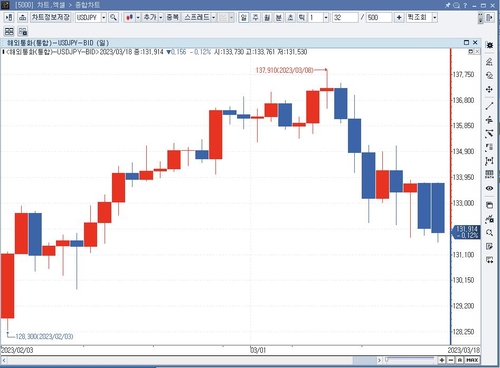Image resolution: width=500 pixels, height=368 pixels.
Task: Click the multi-chart grid layout icon
Action: 9,32
